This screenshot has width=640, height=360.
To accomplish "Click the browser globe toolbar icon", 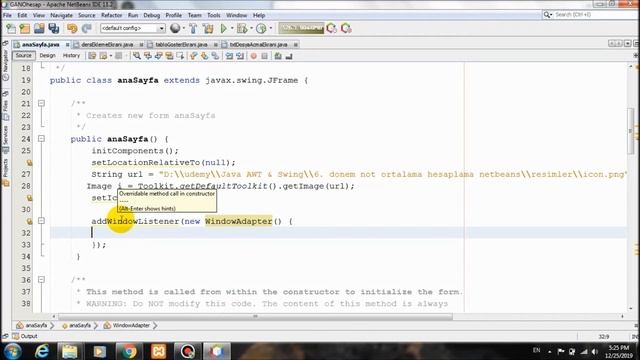I will point(175,28).
